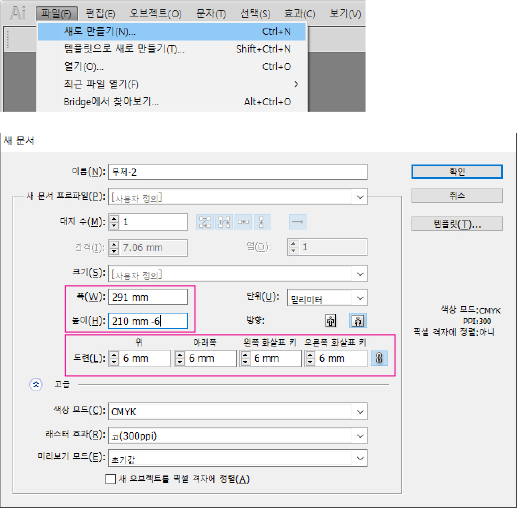Select 새로 만들기(N) menu entry
This screenshot has width=517, height=508.
(x=171, y=32)
